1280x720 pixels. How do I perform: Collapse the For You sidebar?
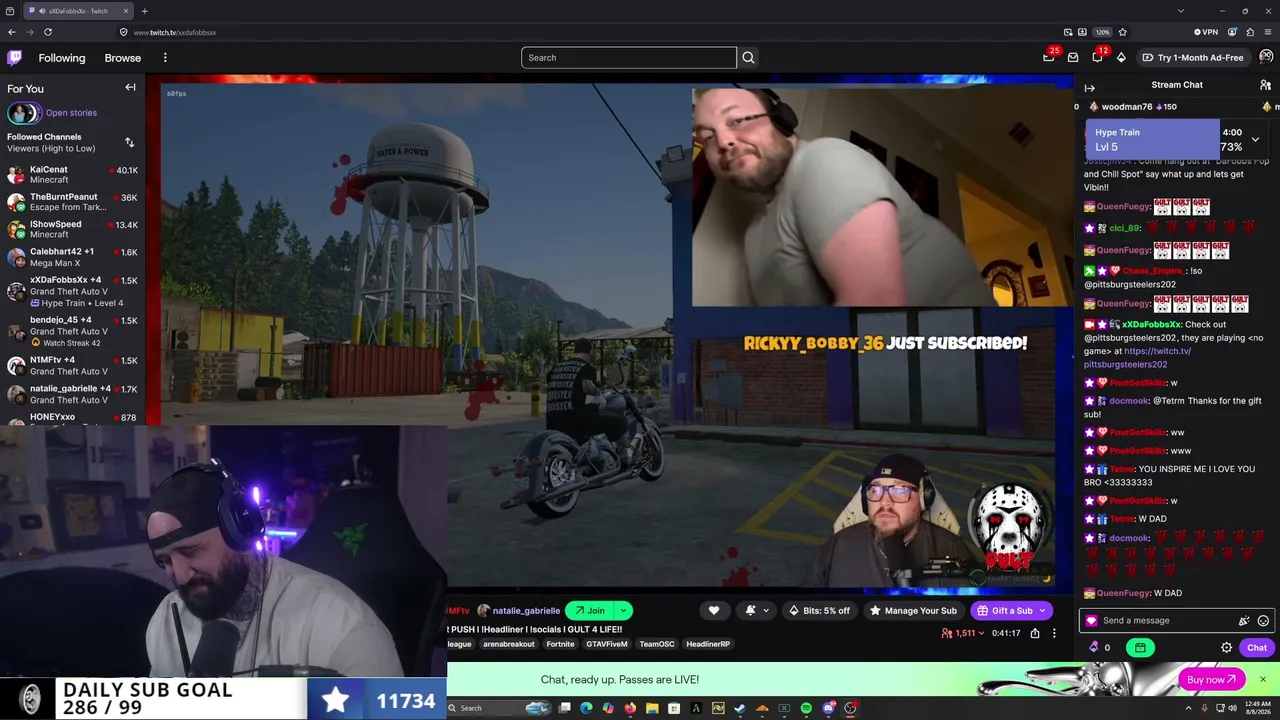coord(130,88)
